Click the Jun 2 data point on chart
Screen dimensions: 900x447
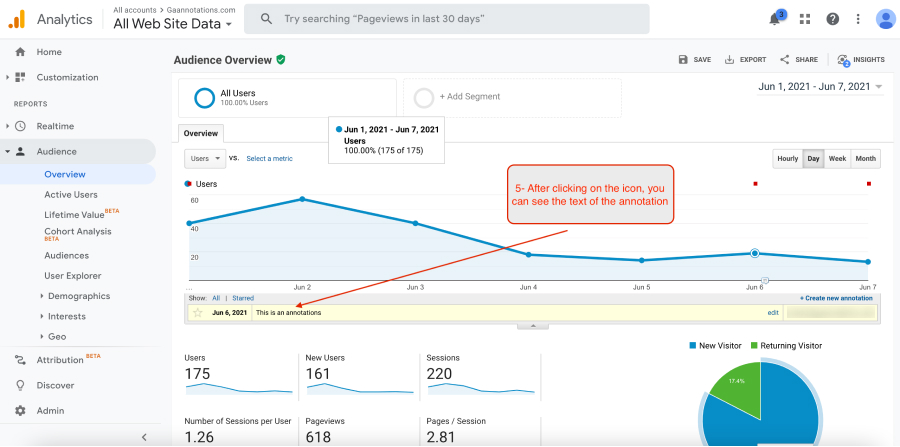point(302,199)
